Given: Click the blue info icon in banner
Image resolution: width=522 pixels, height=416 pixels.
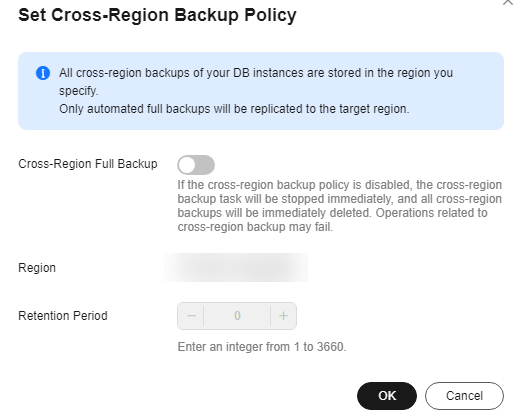Looking at the screenshot, I should click(43, 73).
